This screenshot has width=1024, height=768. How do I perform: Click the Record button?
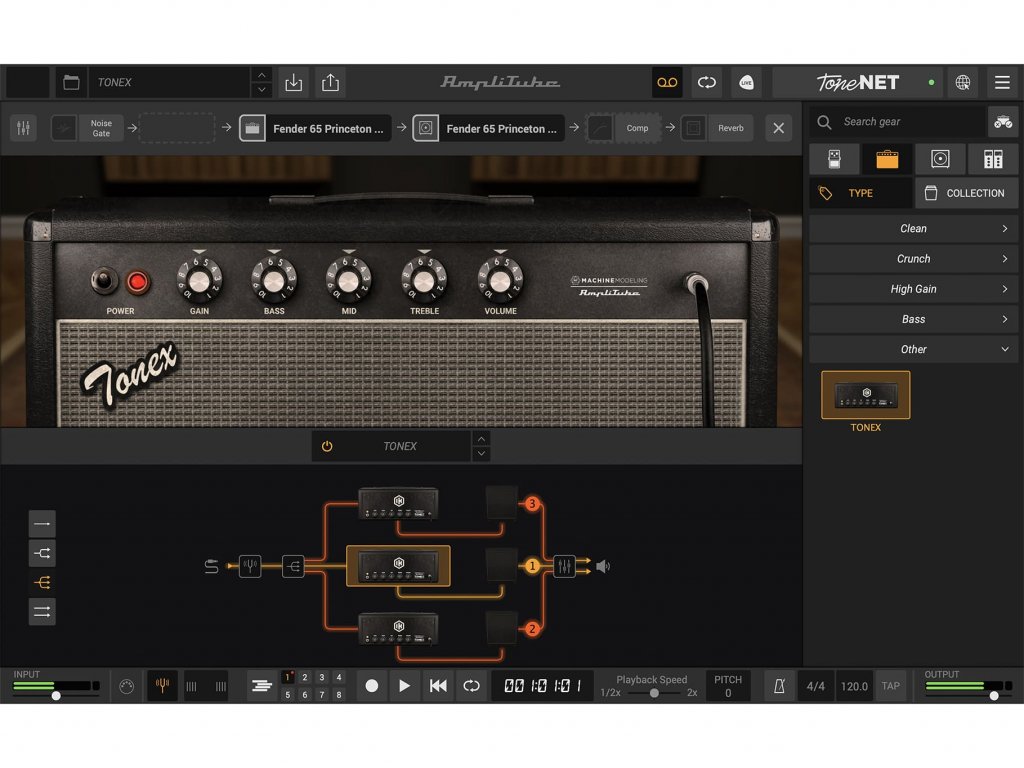(x=372, y=686)
